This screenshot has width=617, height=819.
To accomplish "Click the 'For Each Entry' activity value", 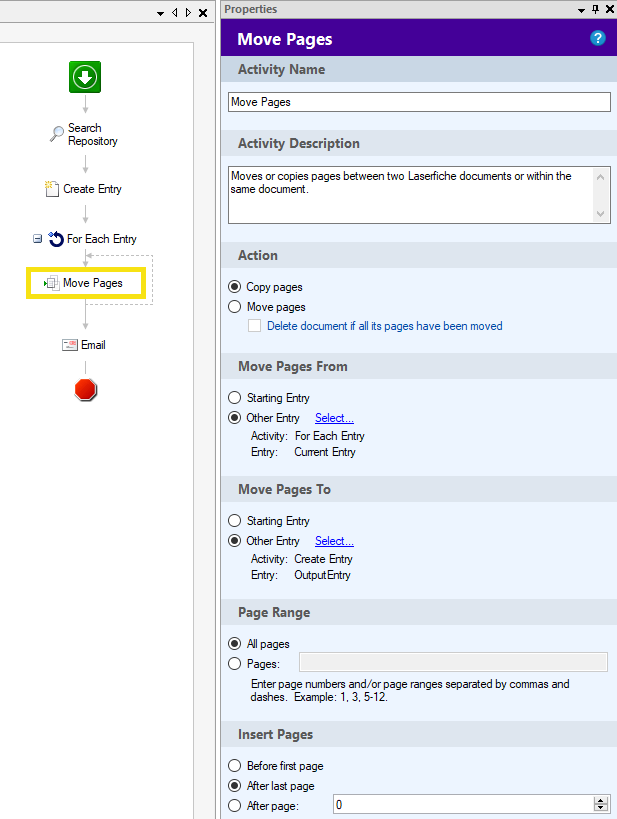I will (x=330, y=436).
